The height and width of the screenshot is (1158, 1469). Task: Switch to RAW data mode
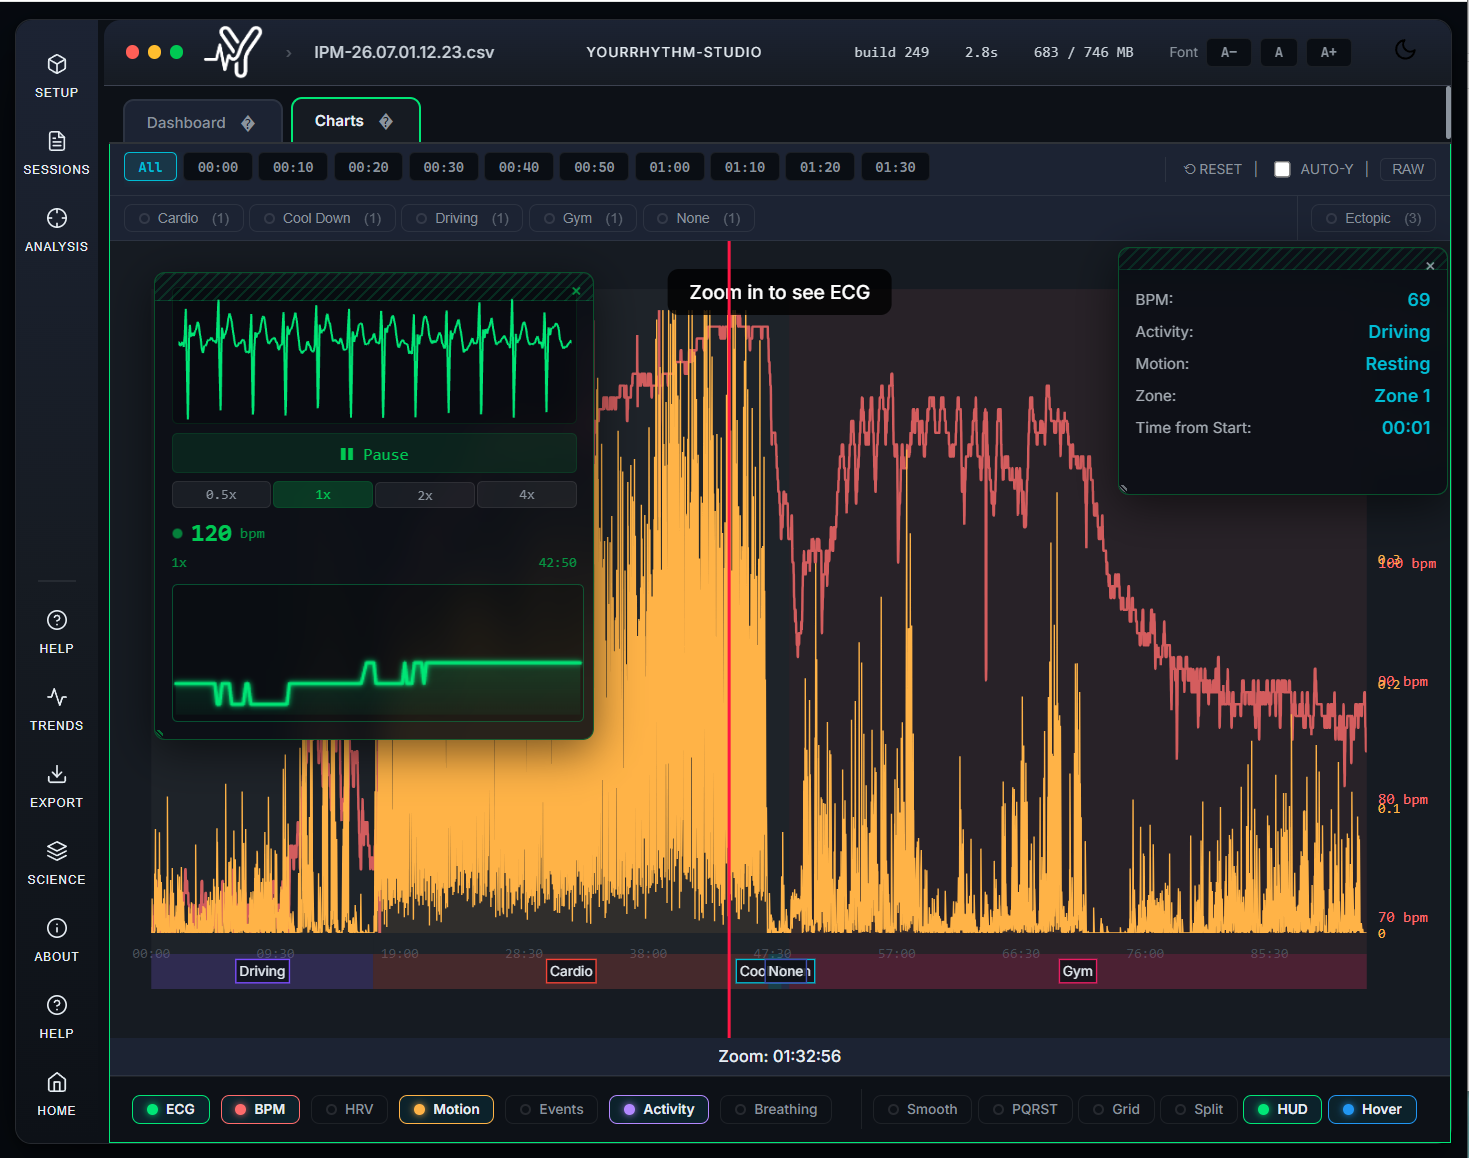tap(1408, 169)
